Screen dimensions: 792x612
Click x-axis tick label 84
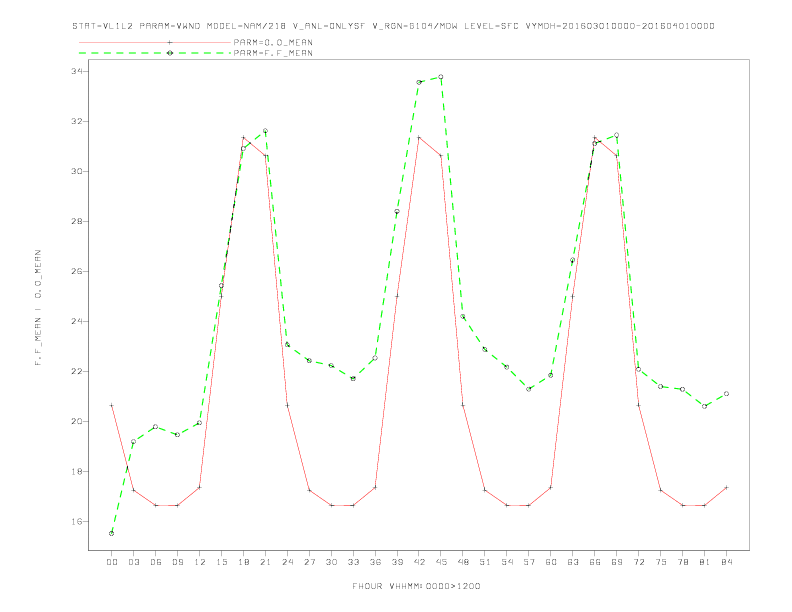point(727,562)
